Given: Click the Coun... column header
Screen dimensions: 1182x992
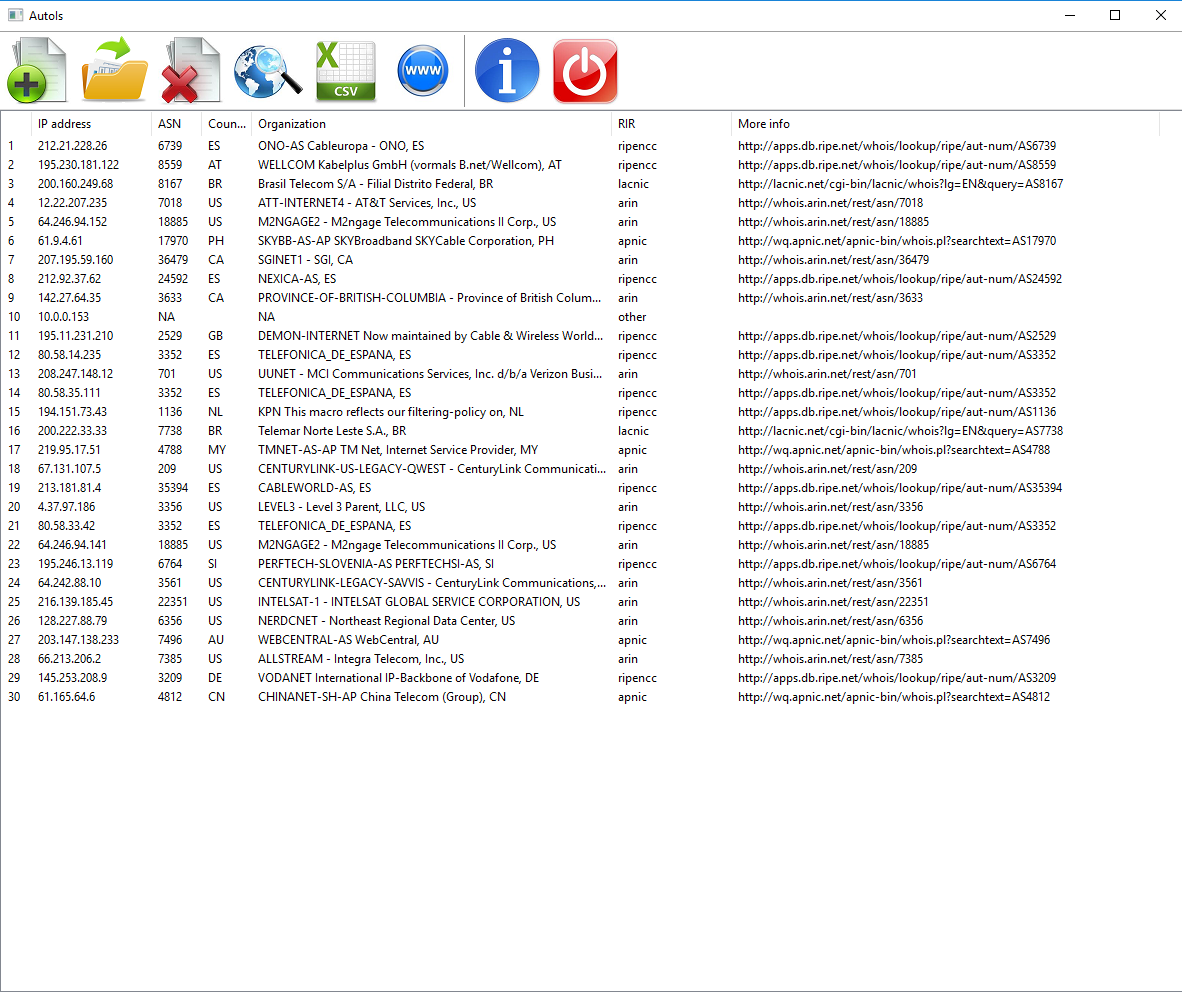Looking at the screenshot, I should point(226,124).
